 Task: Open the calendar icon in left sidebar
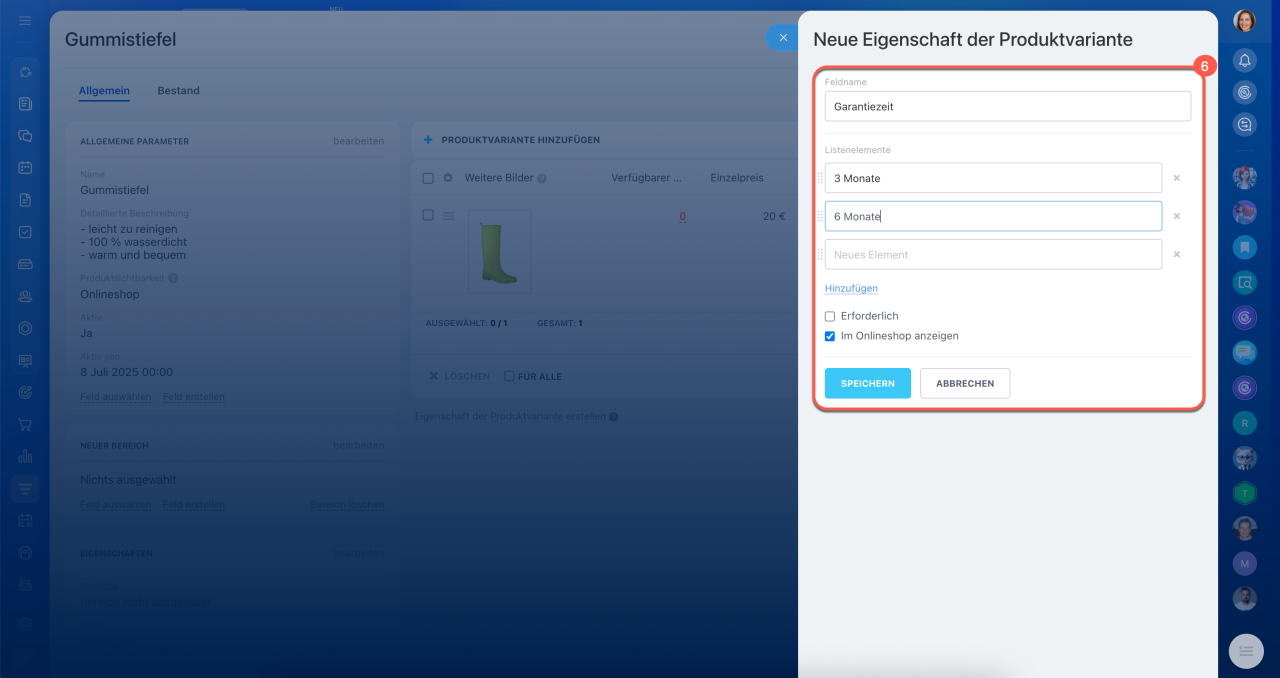point(25,168)
